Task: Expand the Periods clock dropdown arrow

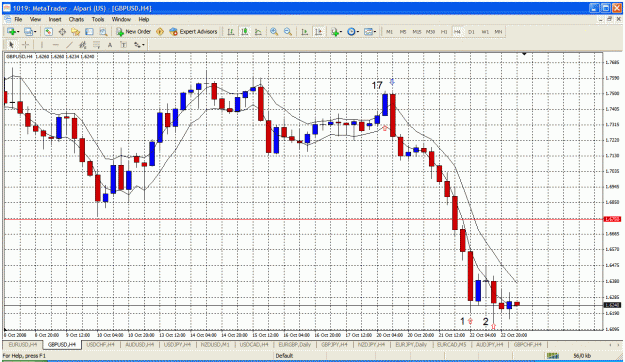Action: coord(358,32)
